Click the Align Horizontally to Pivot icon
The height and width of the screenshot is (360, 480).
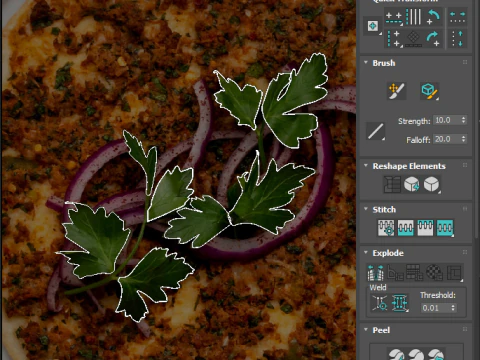(x=394, y=17)
